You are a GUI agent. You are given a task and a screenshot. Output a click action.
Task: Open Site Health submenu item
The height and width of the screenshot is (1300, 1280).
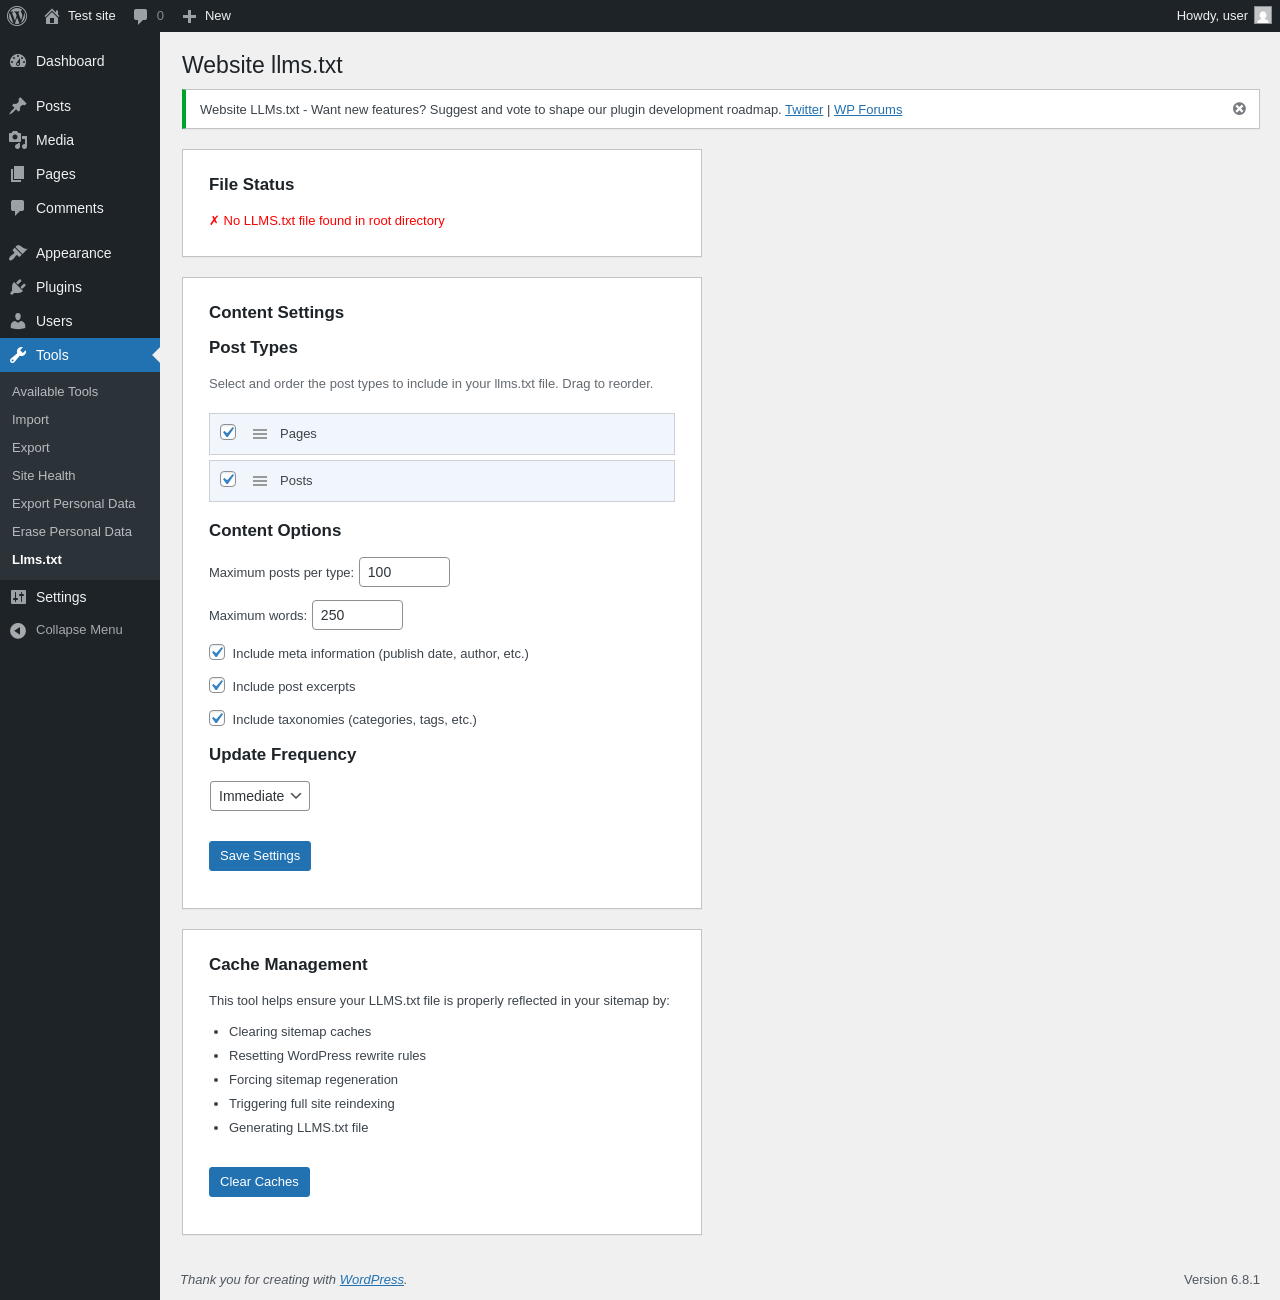(44, 476)
